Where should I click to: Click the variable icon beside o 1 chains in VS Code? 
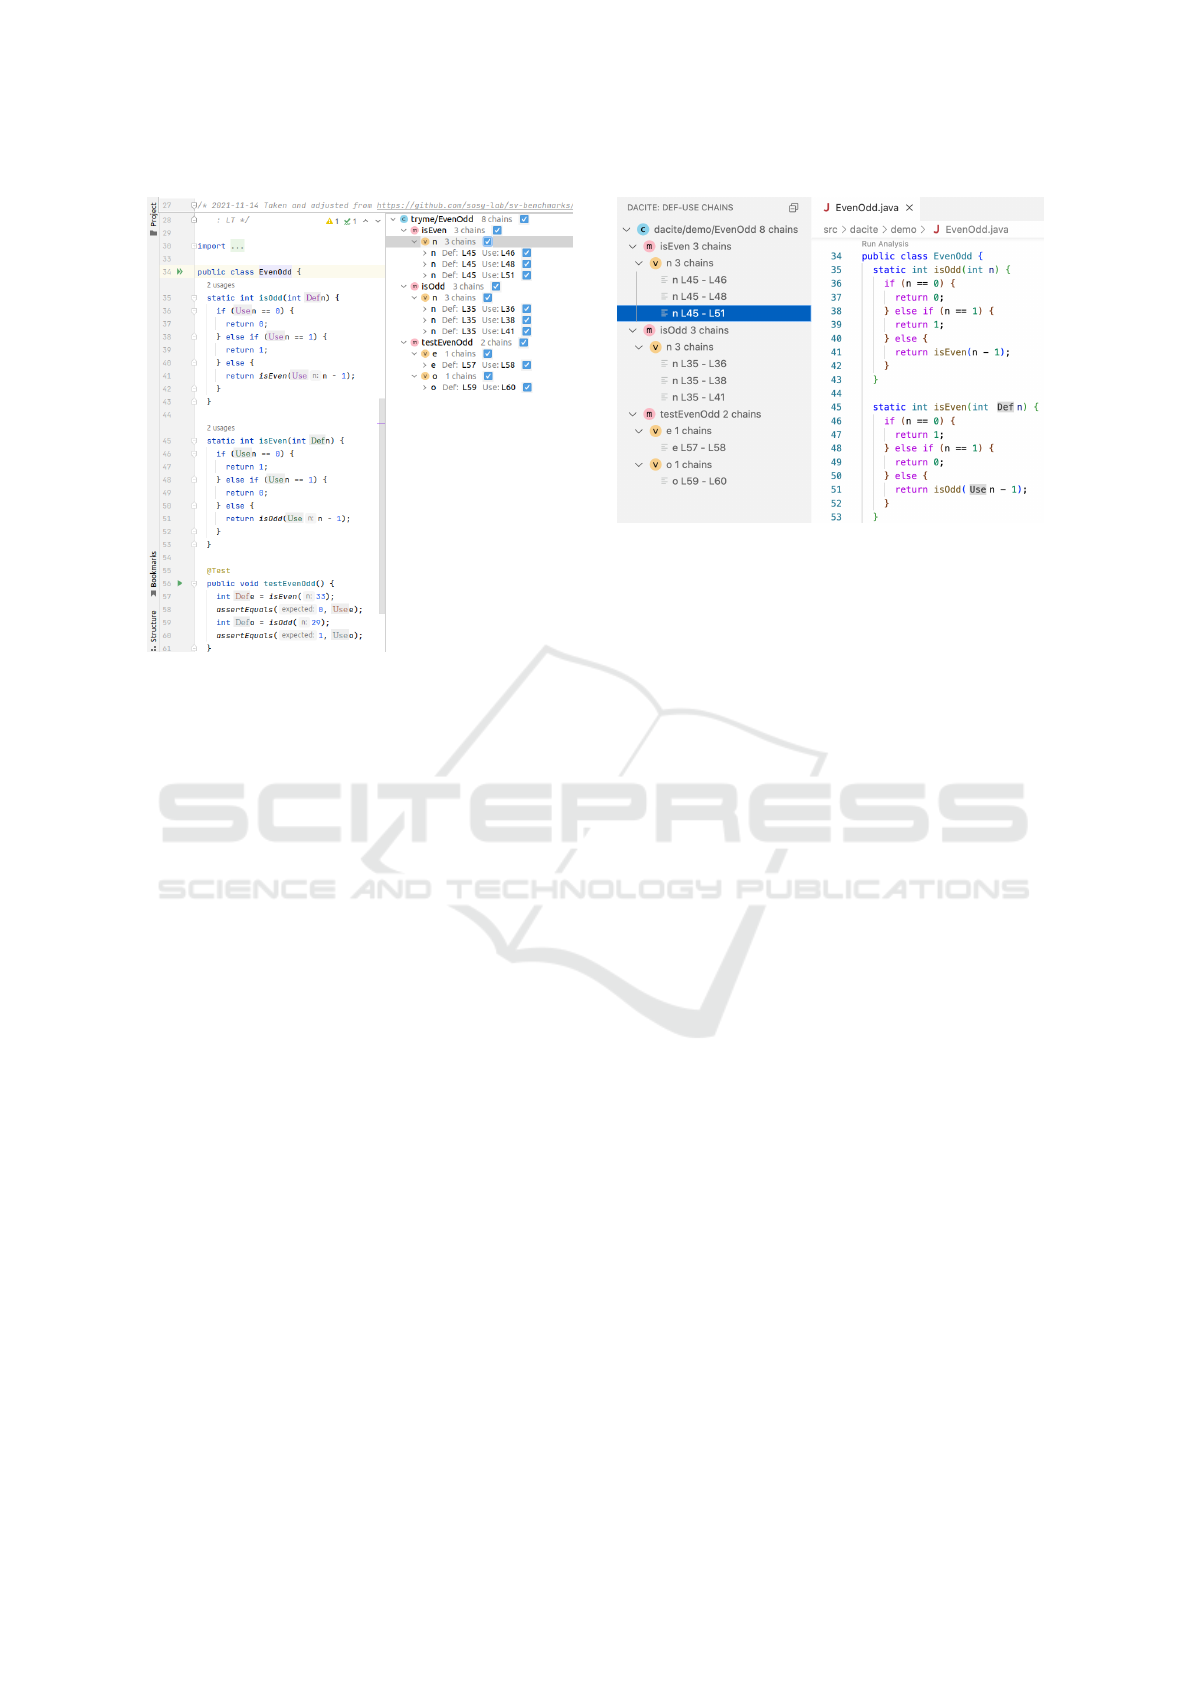coord(656,464)
